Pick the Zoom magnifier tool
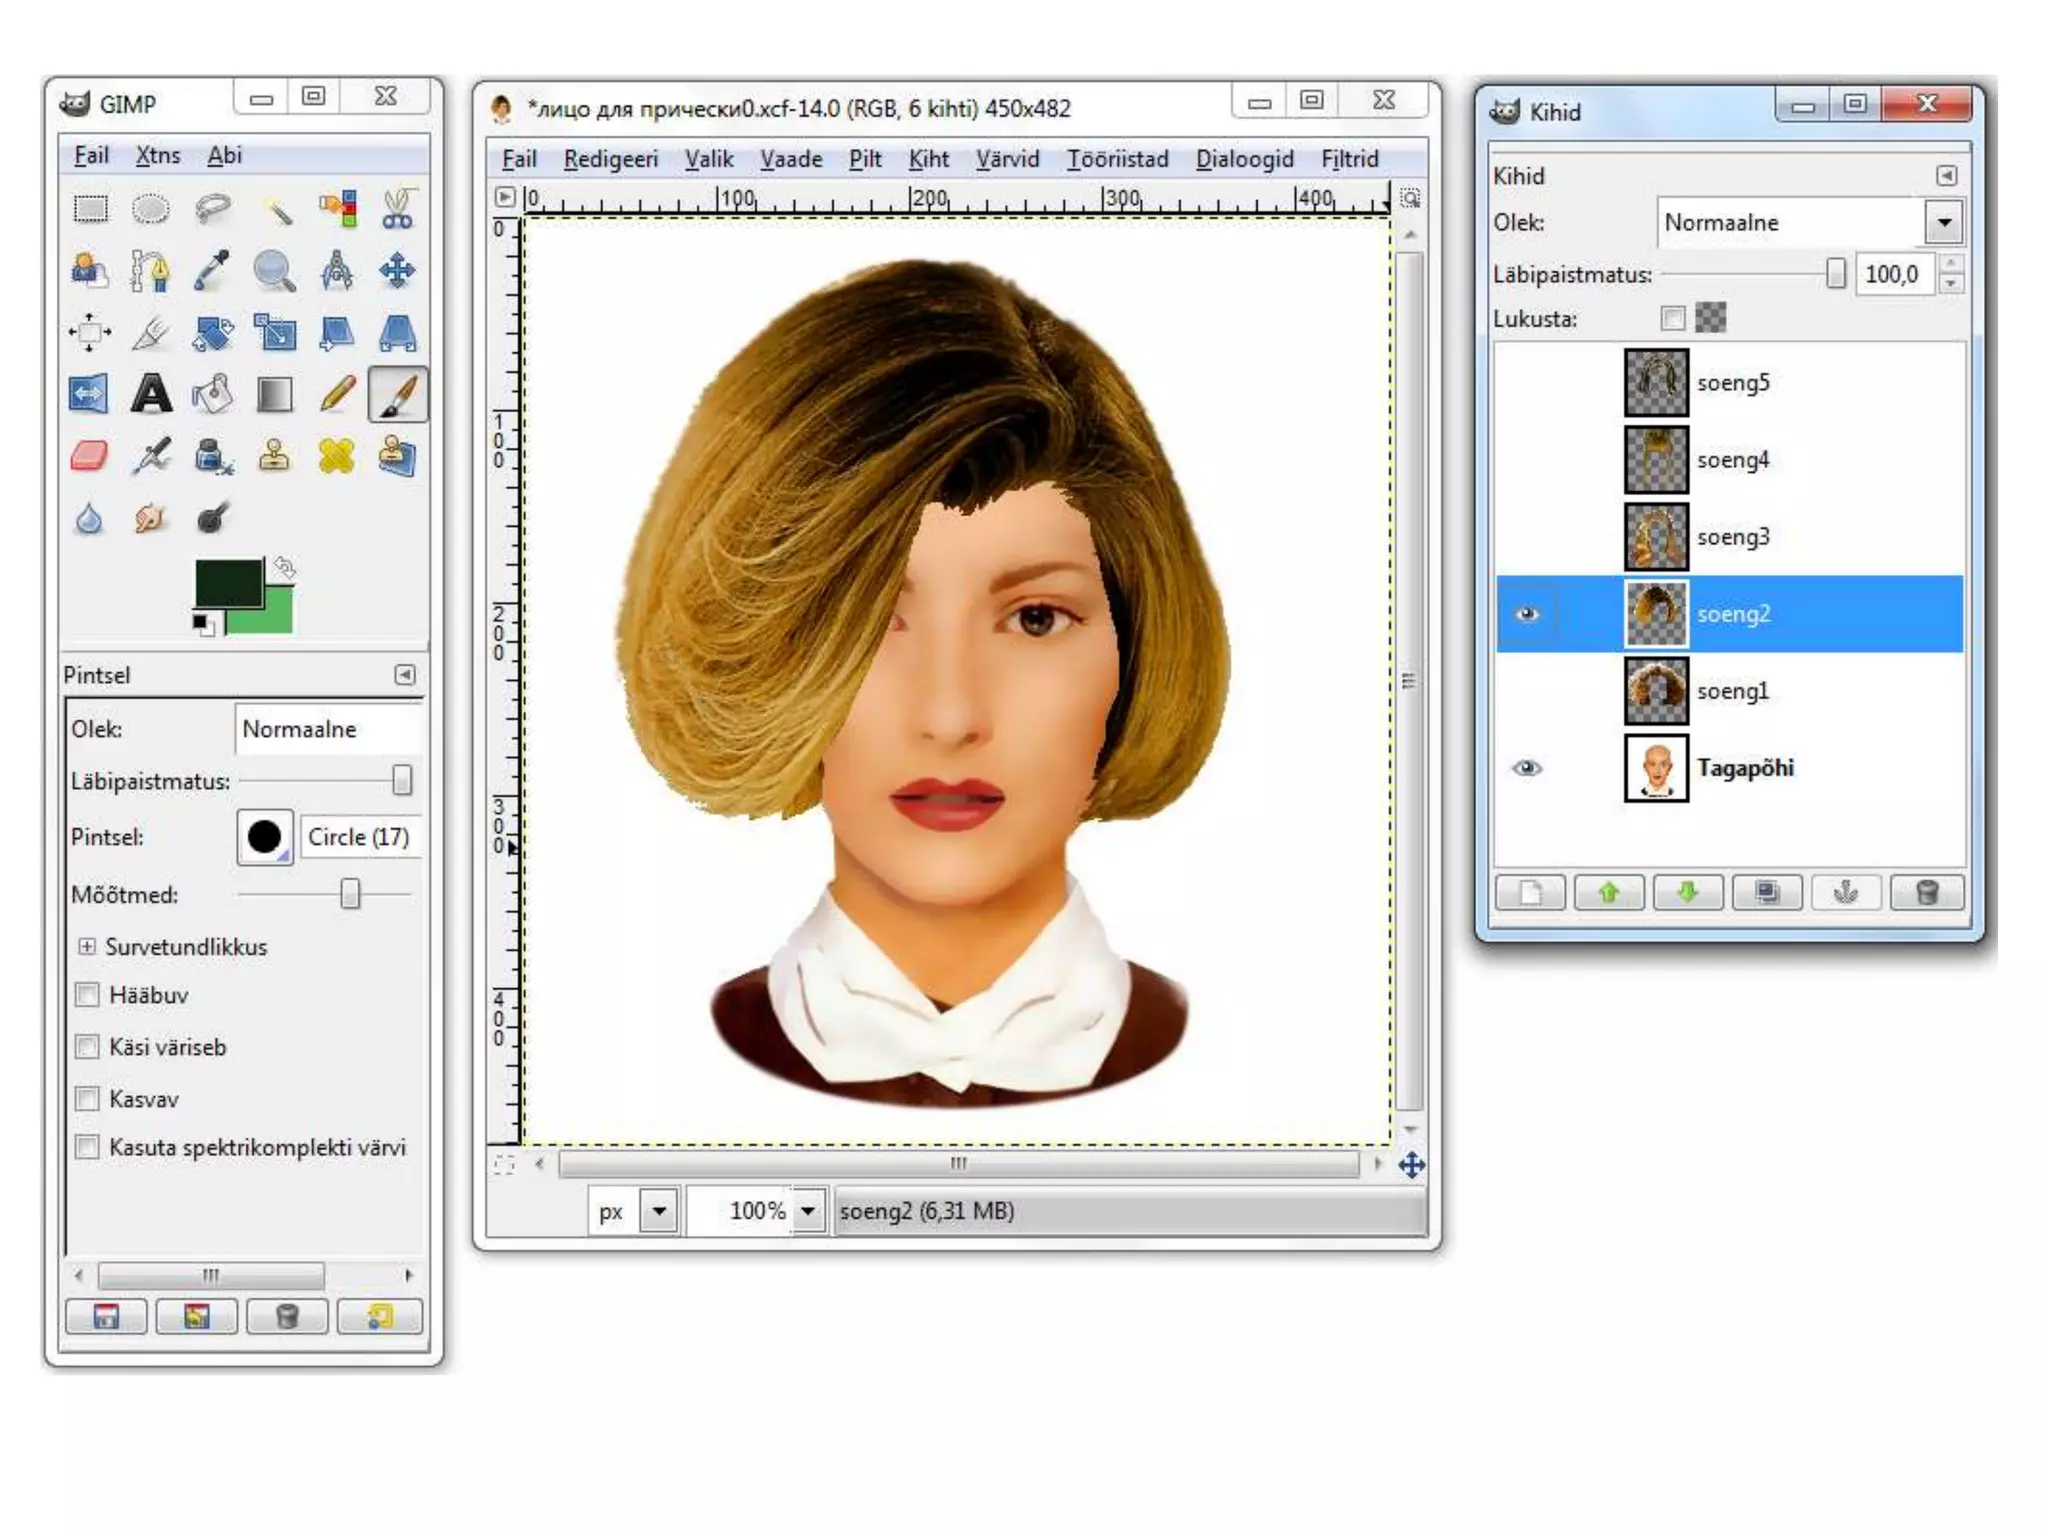 click(x=274, y=271)
